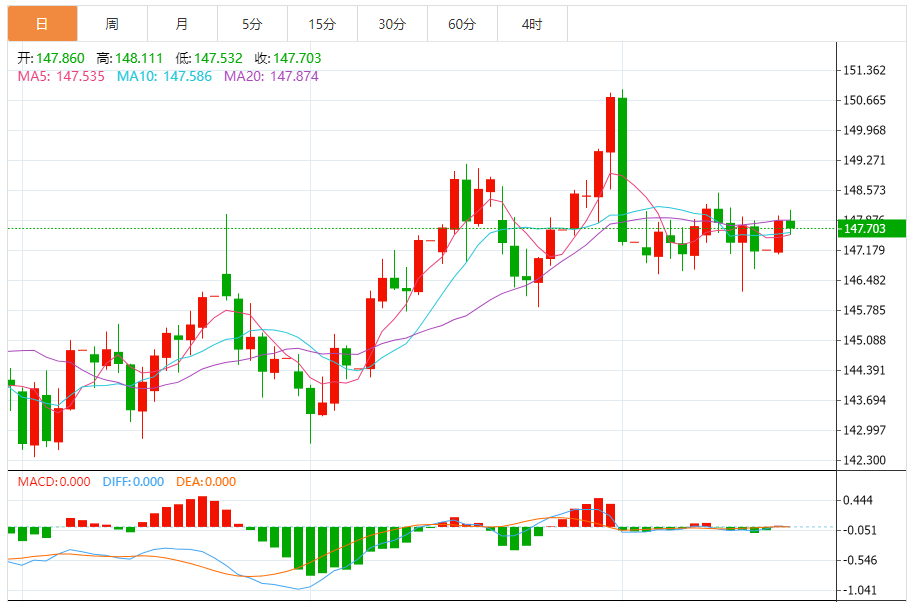Click the 148.573 price axis label

click(x=865, y=190)
